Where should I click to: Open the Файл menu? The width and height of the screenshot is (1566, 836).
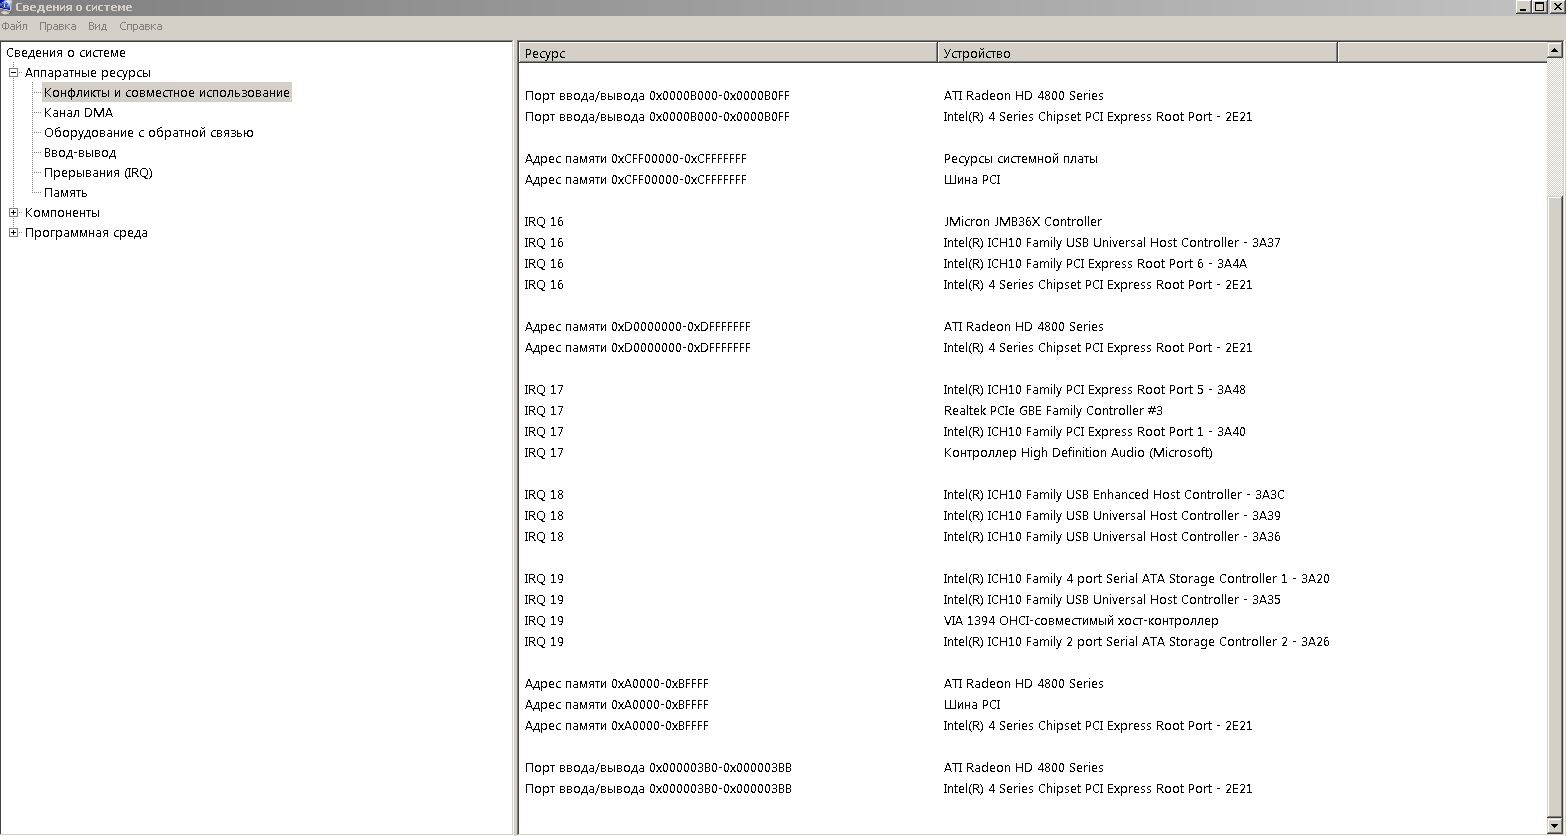coord(15,26)
